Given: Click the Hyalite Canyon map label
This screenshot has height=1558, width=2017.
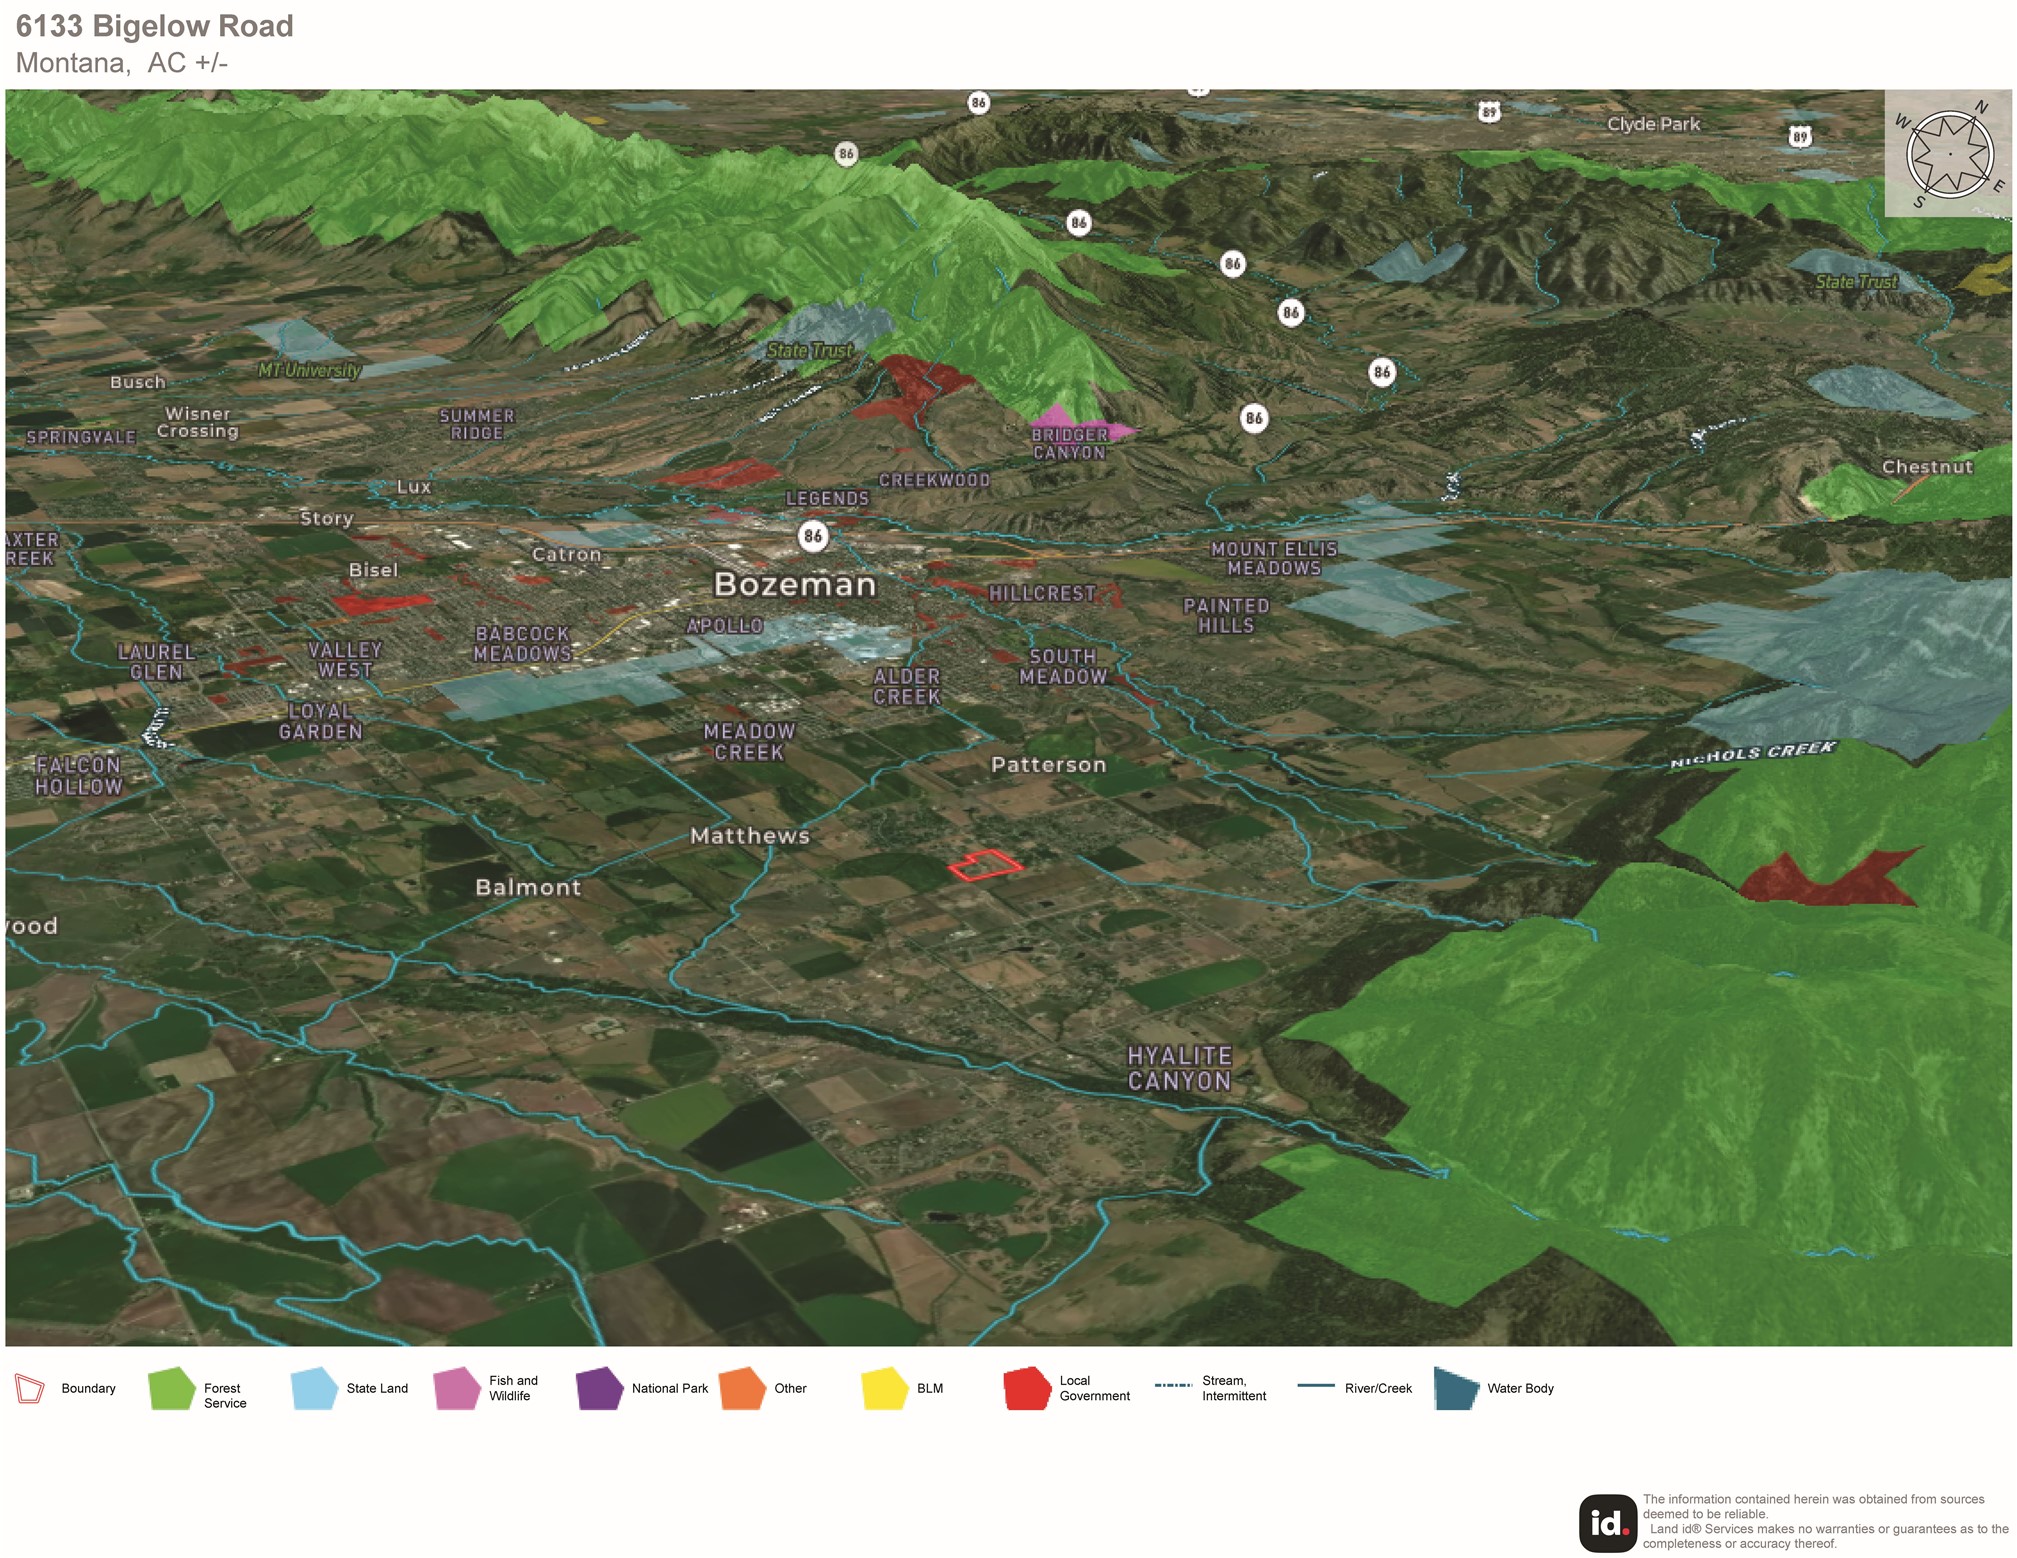Looking at the screenshot, I should (1179, 1068).
